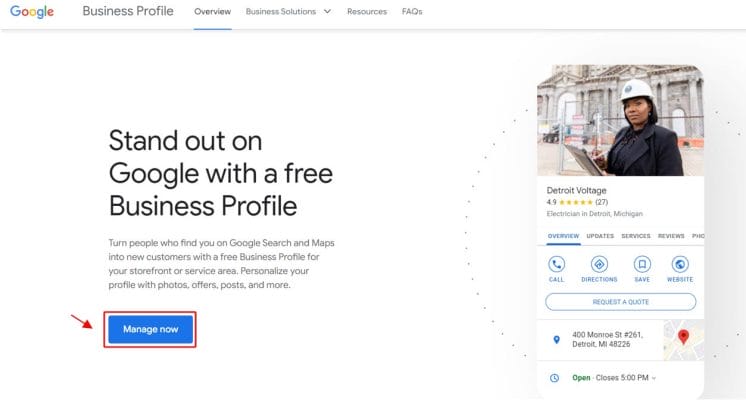
Task: Click the electrician cover photo
Action: (620, 120)
